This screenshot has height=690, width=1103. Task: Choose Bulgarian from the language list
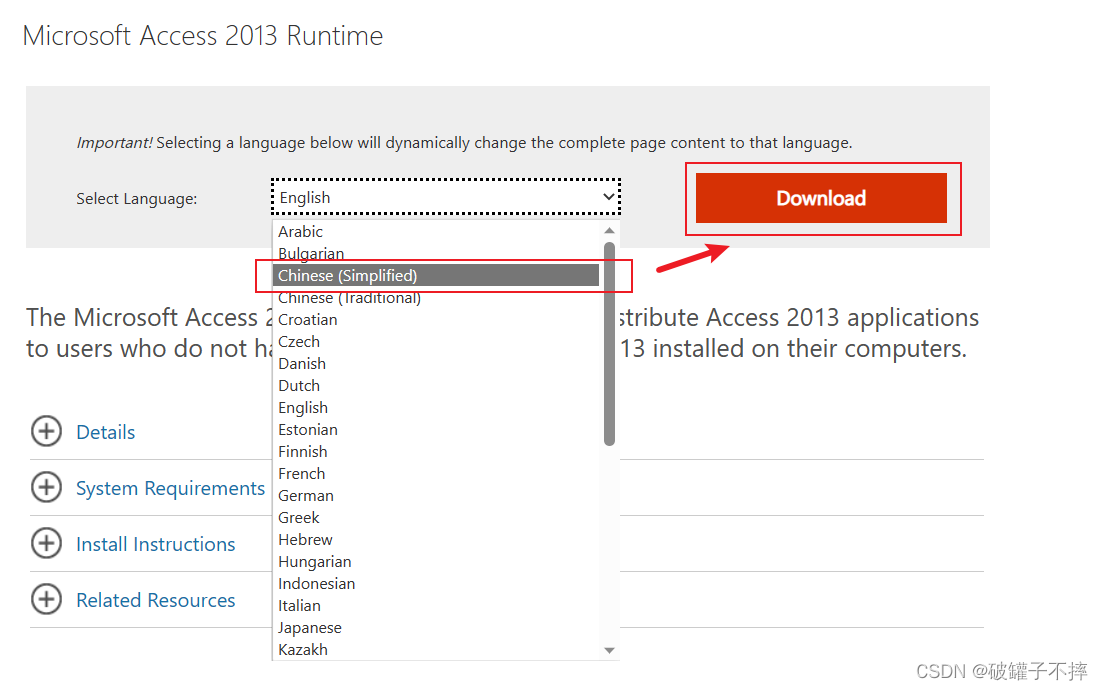tap(436, 253)
